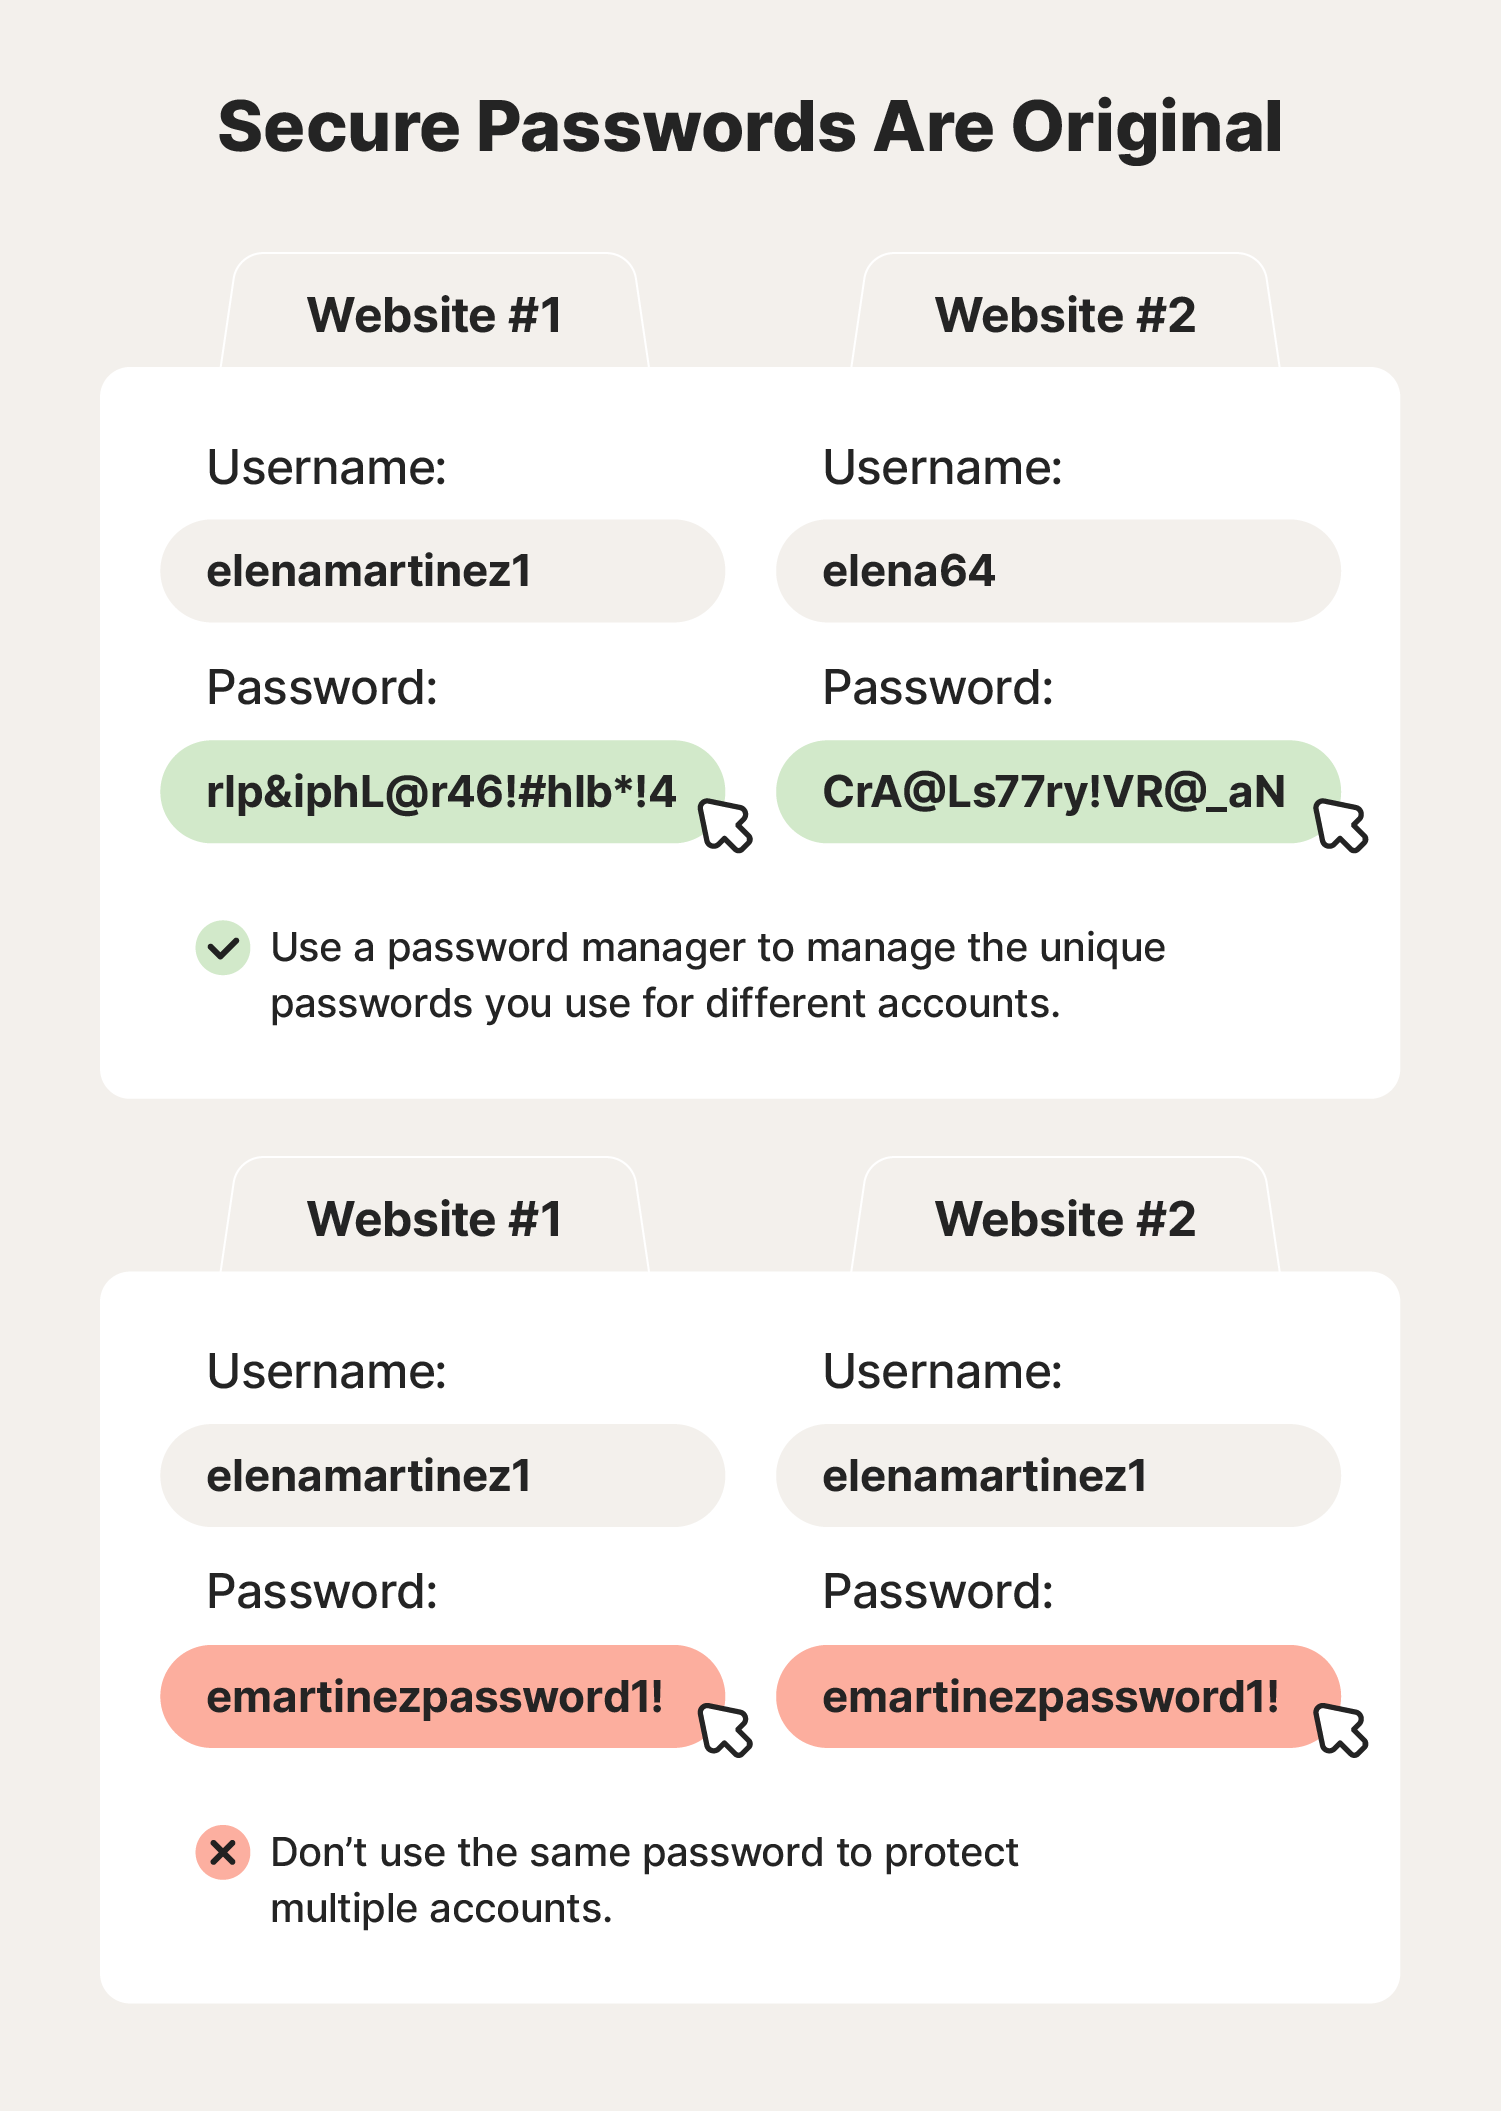This screenshot has height=2111, width=1501.
Task: Focus the elena64 username field
Action: (1057, 571)
